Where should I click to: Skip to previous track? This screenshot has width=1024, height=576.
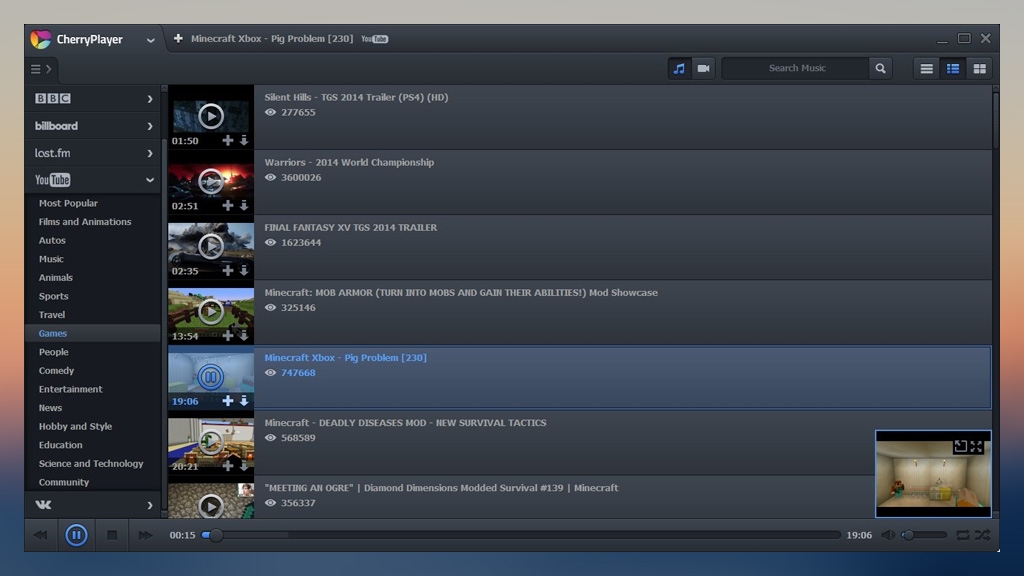click(x=40, y=536)
